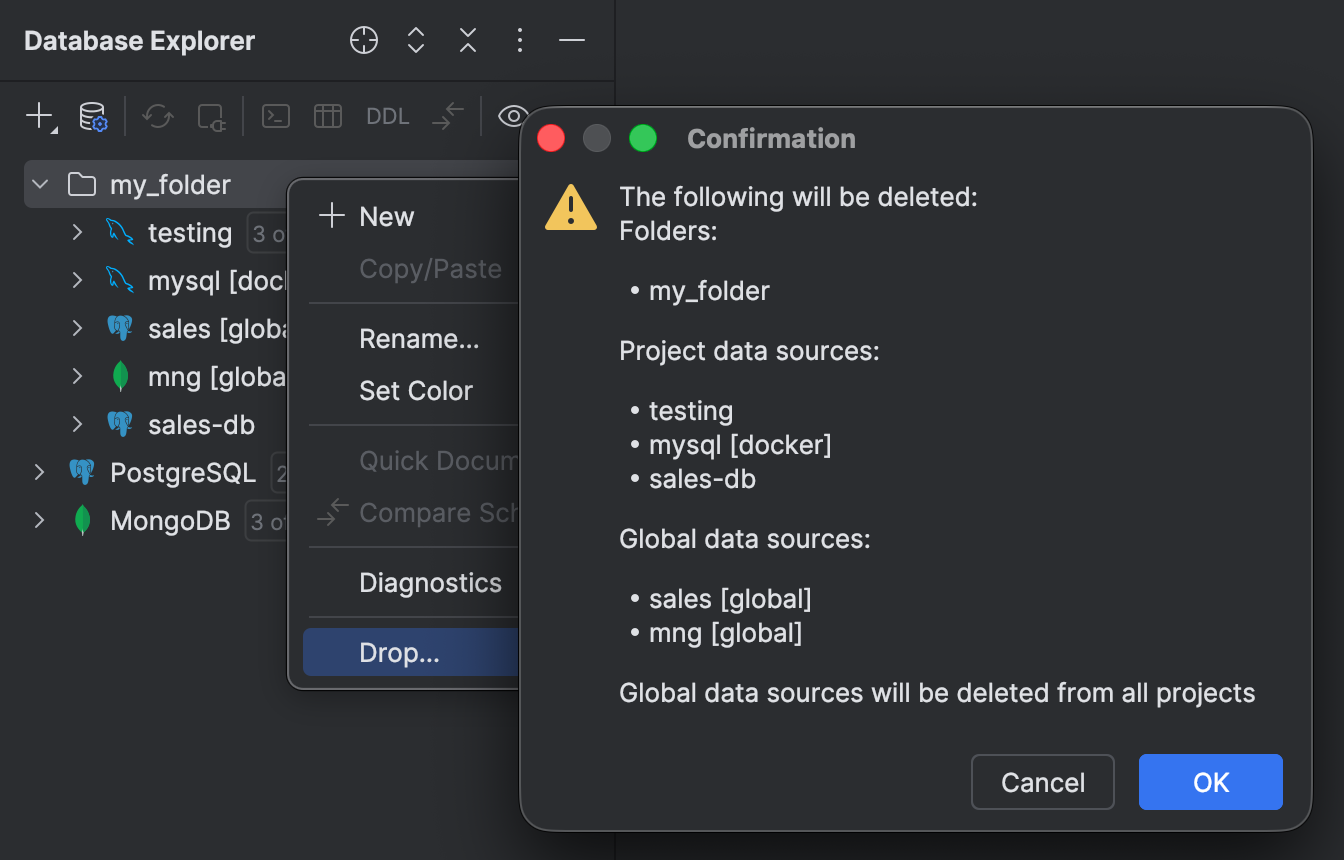Click the PostgreSQL elephant icon beside sales [global]
1344x860 pixels.
tap(120, 328)
